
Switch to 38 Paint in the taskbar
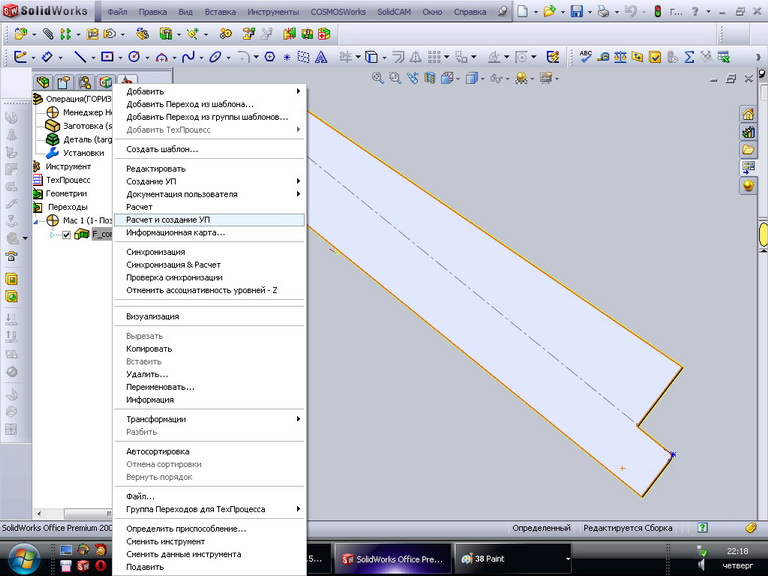tap(490, 558)
